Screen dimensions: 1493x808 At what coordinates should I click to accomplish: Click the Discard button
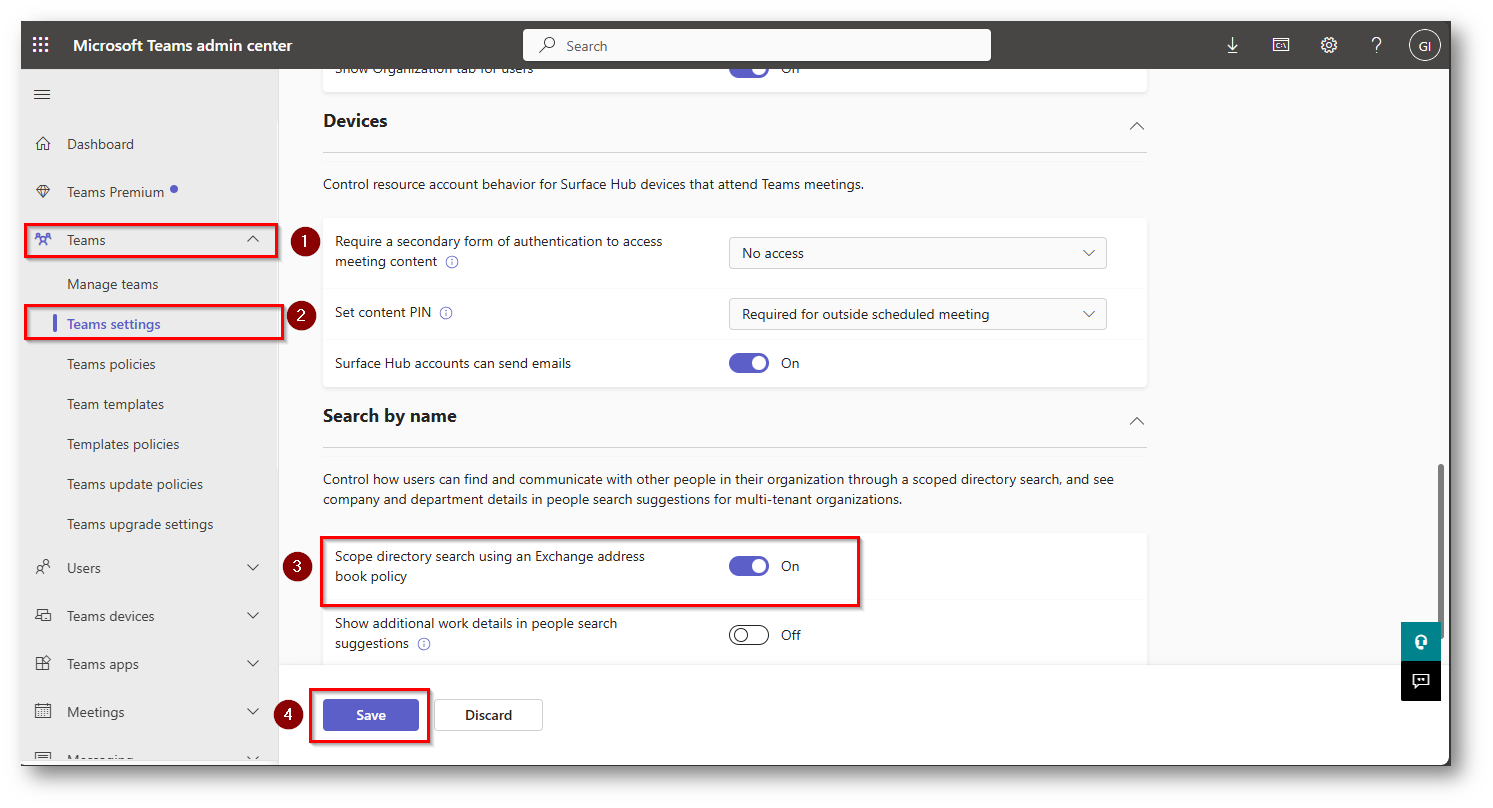[x=488, y=715]
